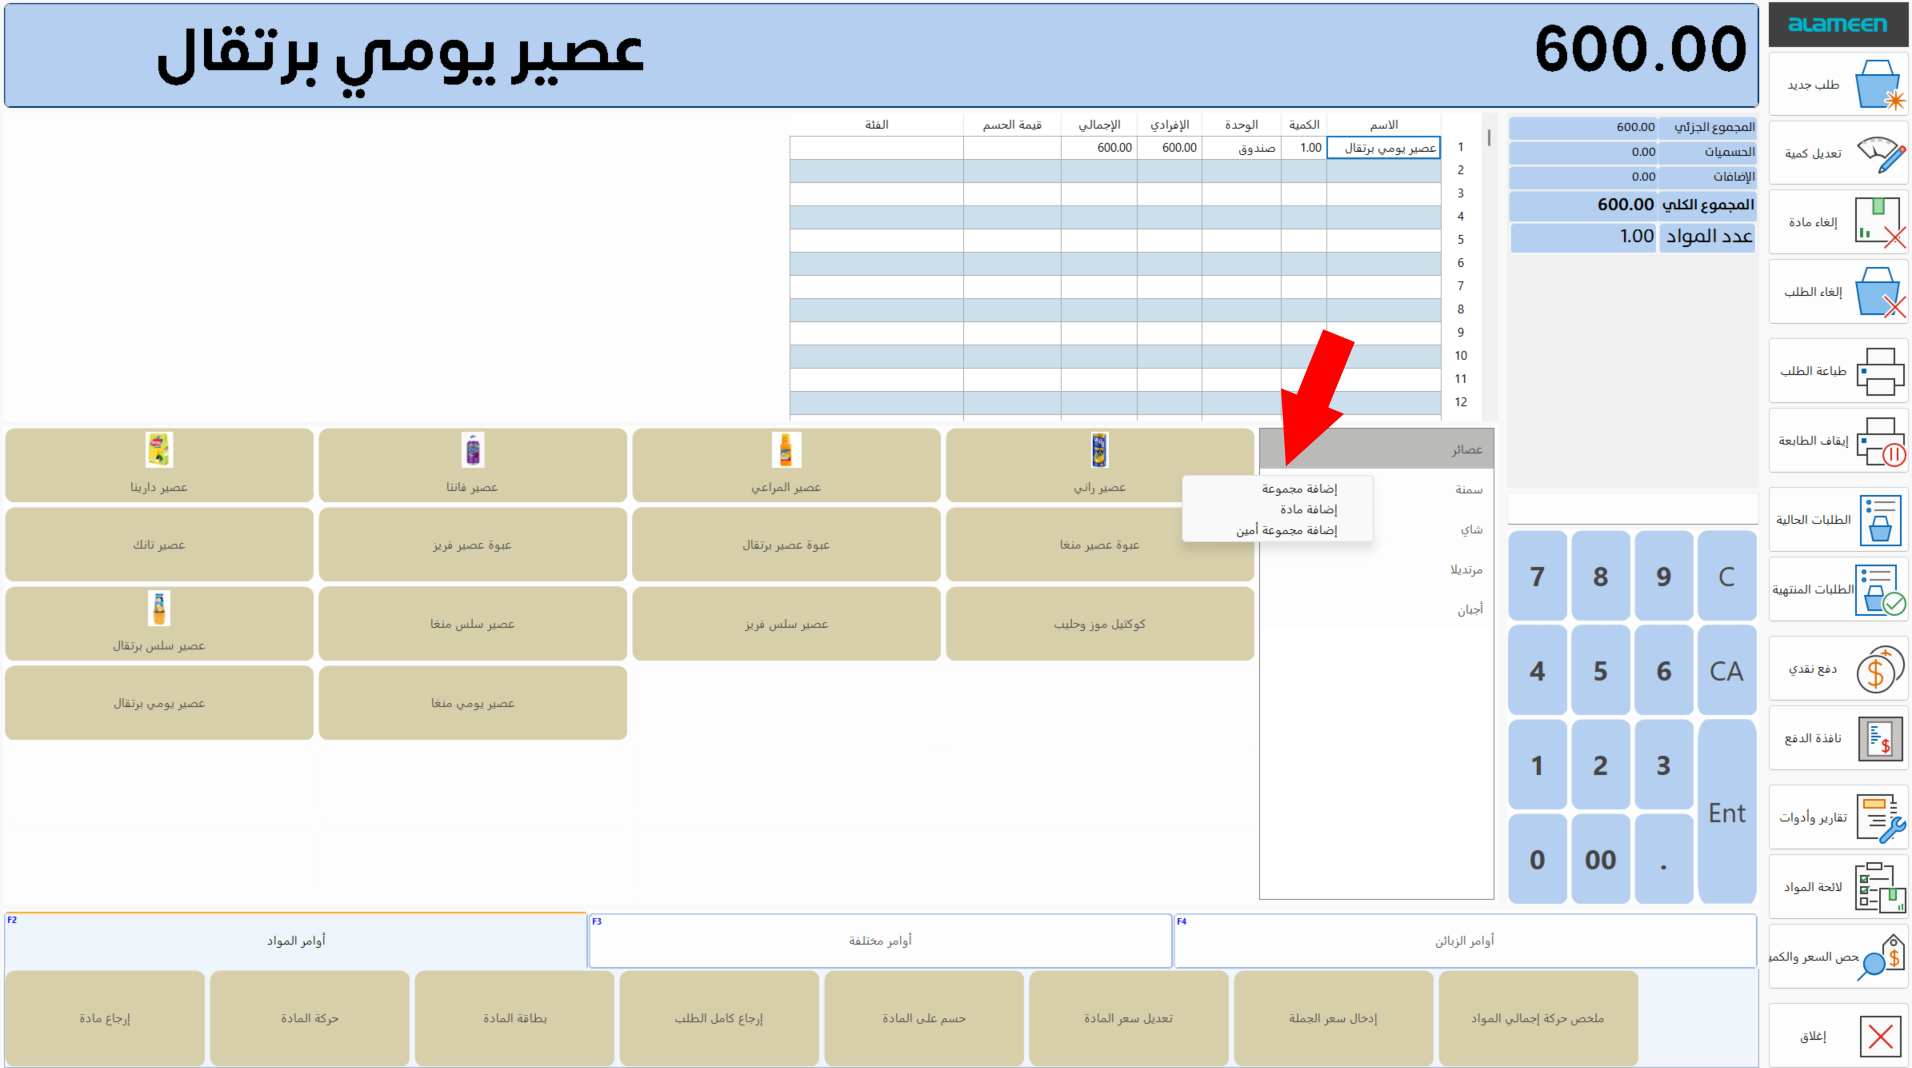
Task: Print the order with printer icon
Action: point(1879,371)
